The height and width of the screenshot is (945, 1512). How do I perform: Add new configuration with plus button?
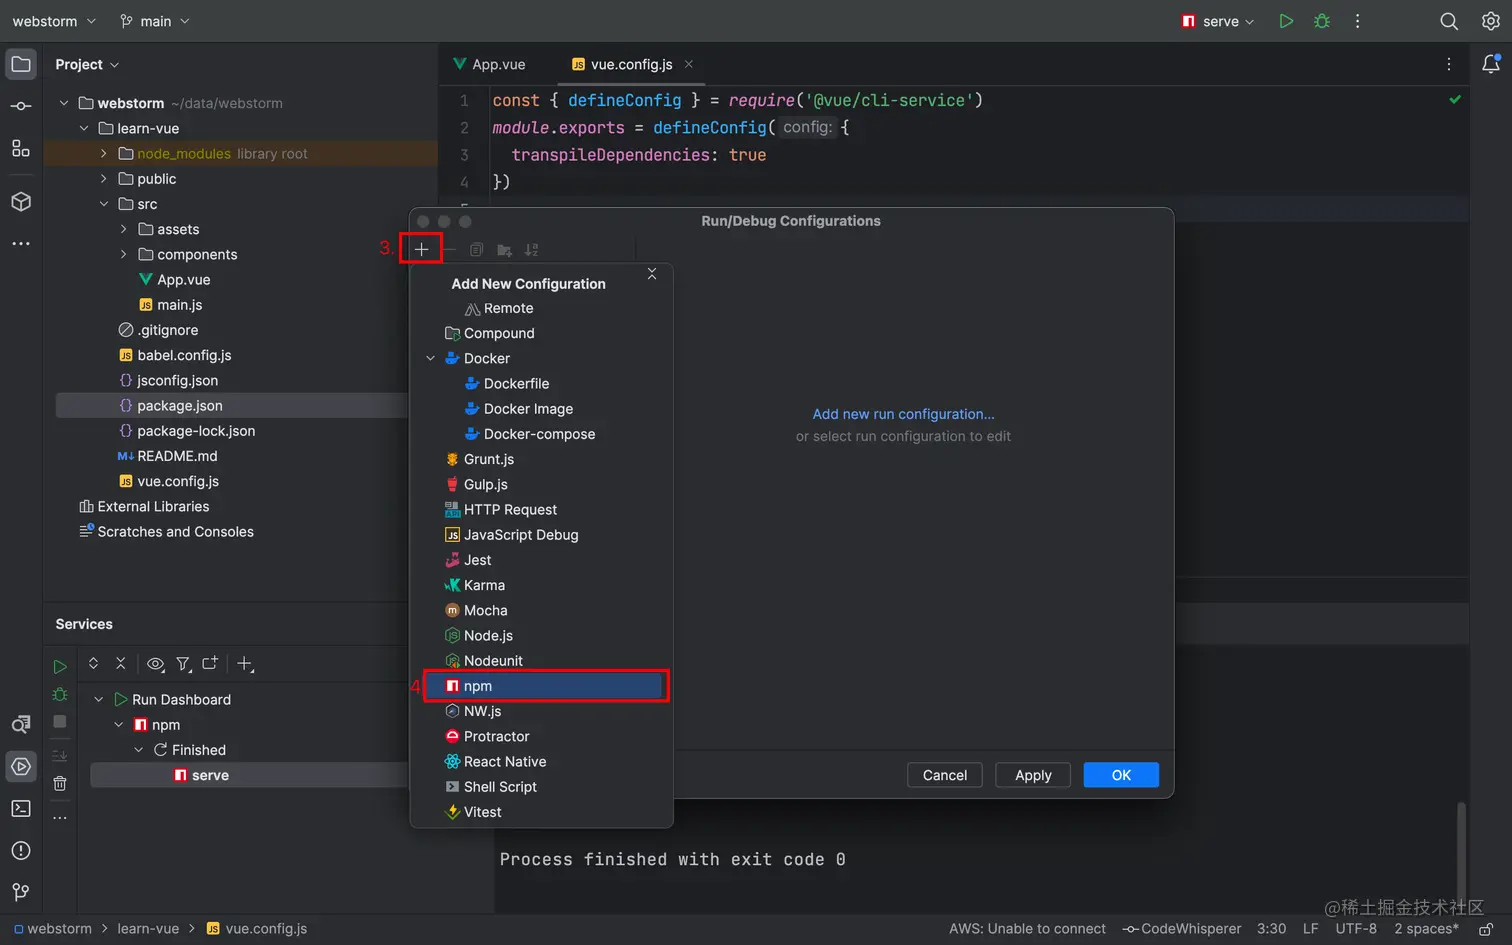tap(421, 249)
